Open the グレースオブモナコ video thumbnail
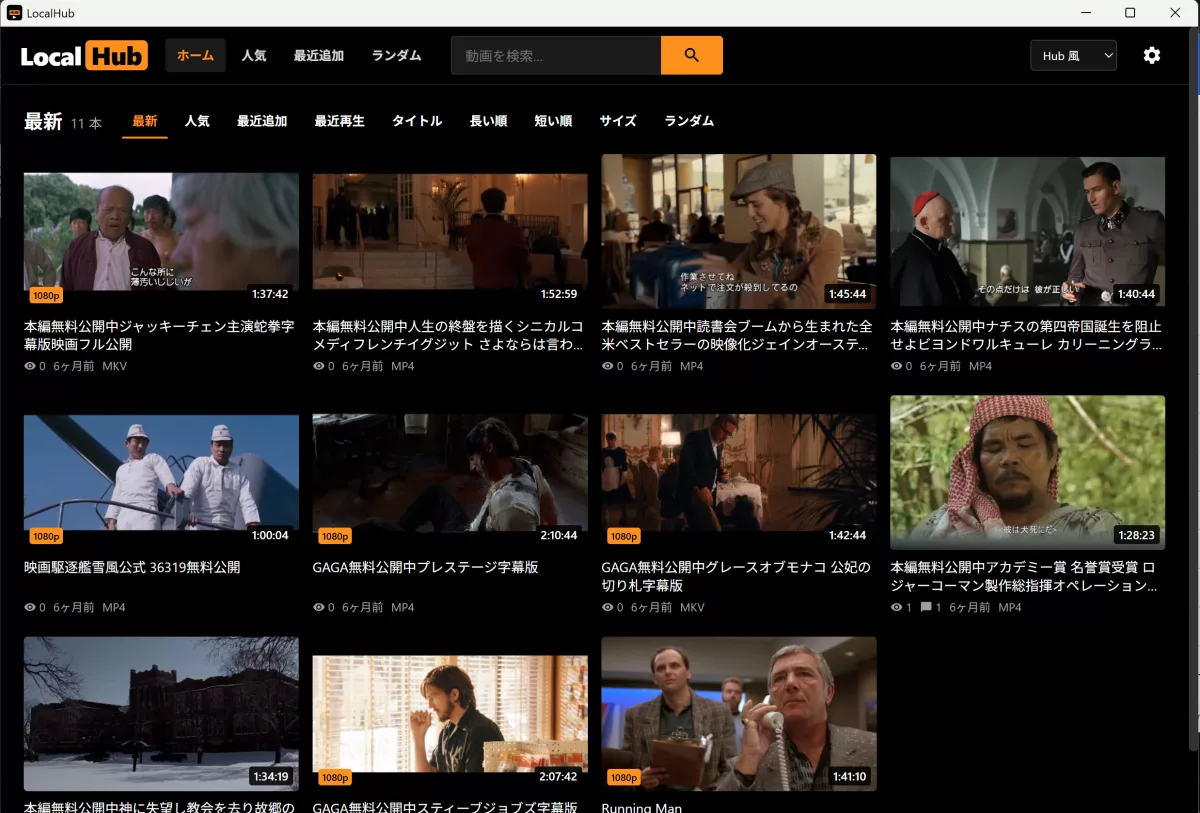 click(x=739, y=473)
